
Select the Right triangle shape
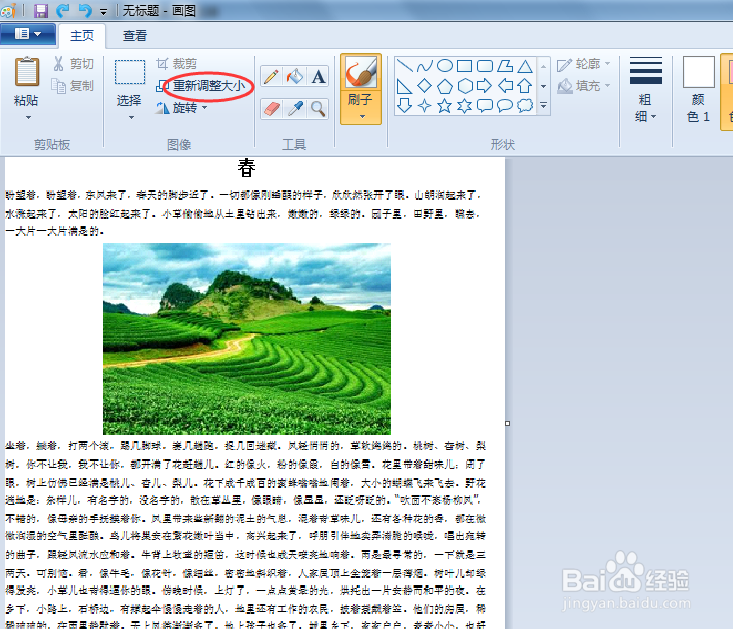click(x=404, y=86)
